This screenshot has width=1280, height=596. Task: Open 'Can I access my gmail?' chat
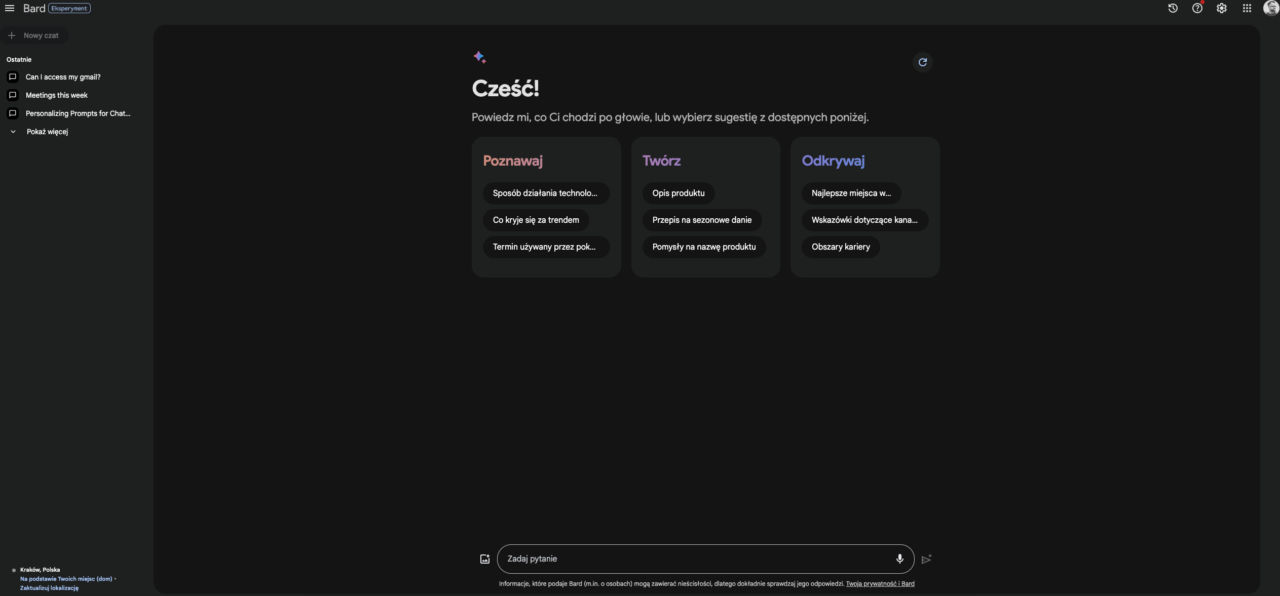tap(62, 77)
